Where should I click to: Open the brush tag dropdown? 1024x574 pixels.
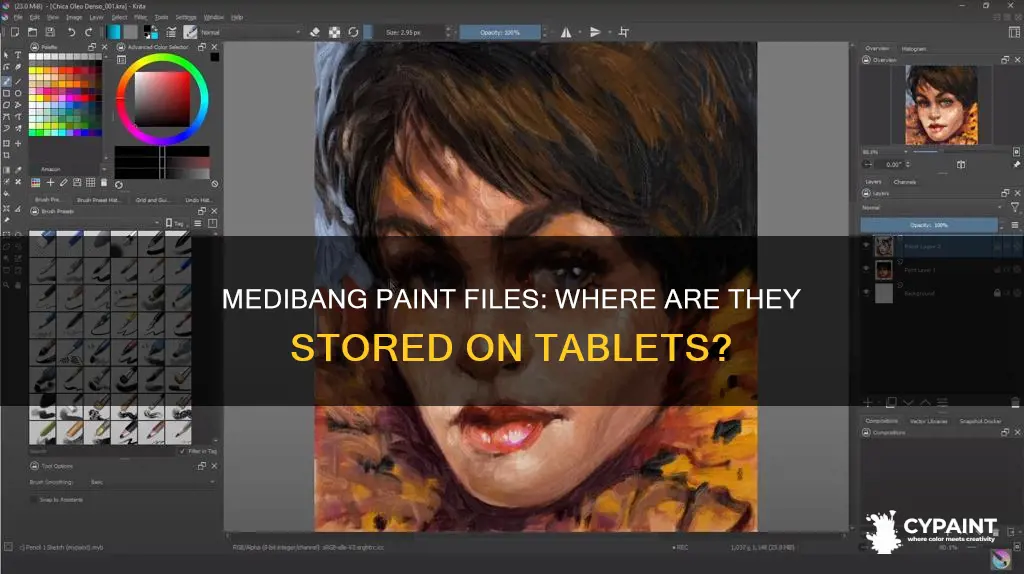[x=93, y=223]
